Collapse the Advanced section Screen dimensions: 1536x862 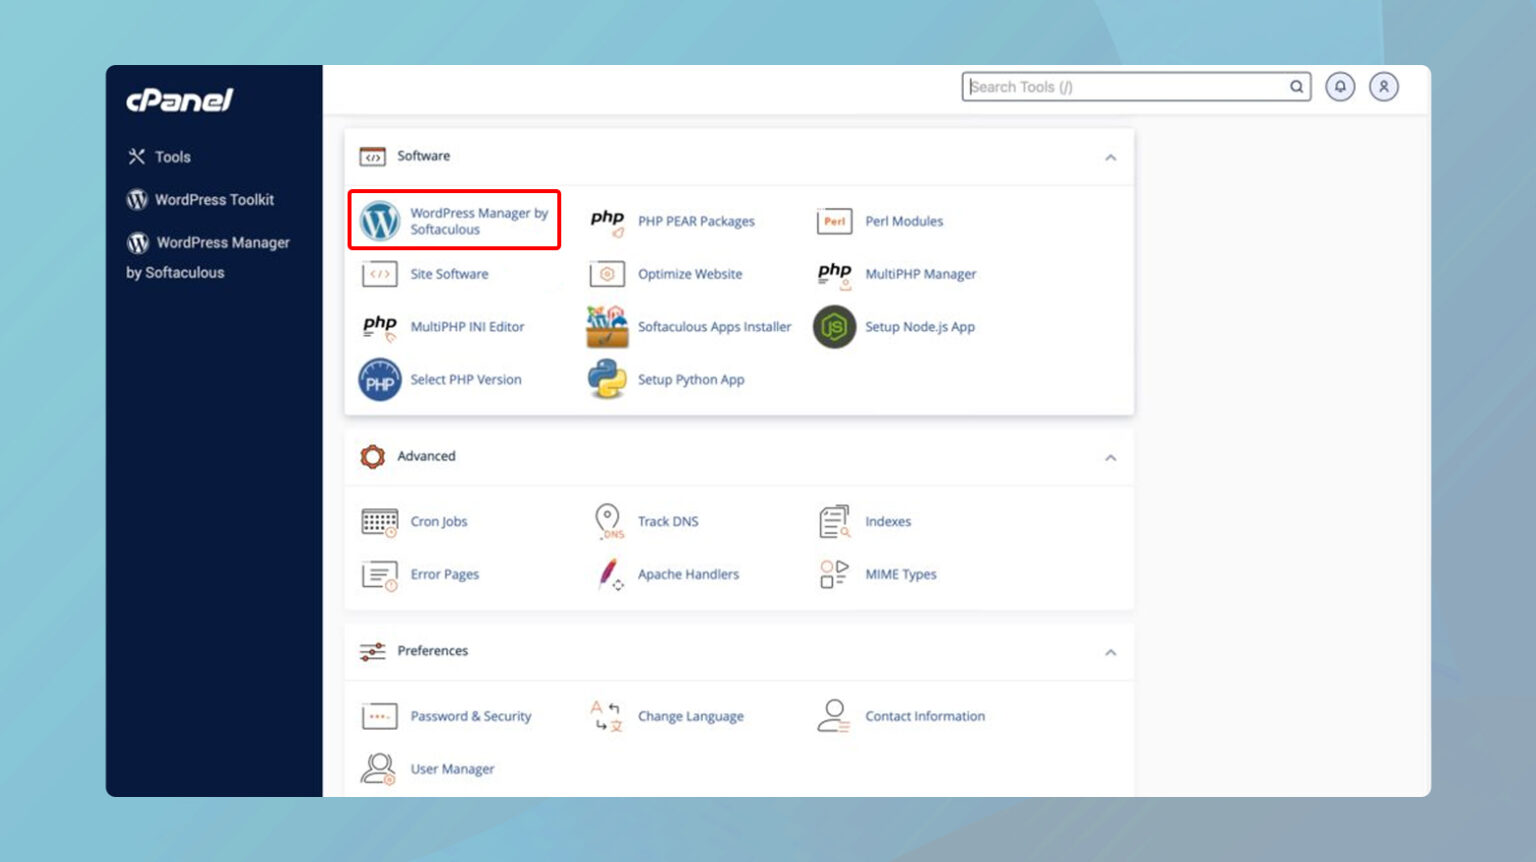(1110, 457)
